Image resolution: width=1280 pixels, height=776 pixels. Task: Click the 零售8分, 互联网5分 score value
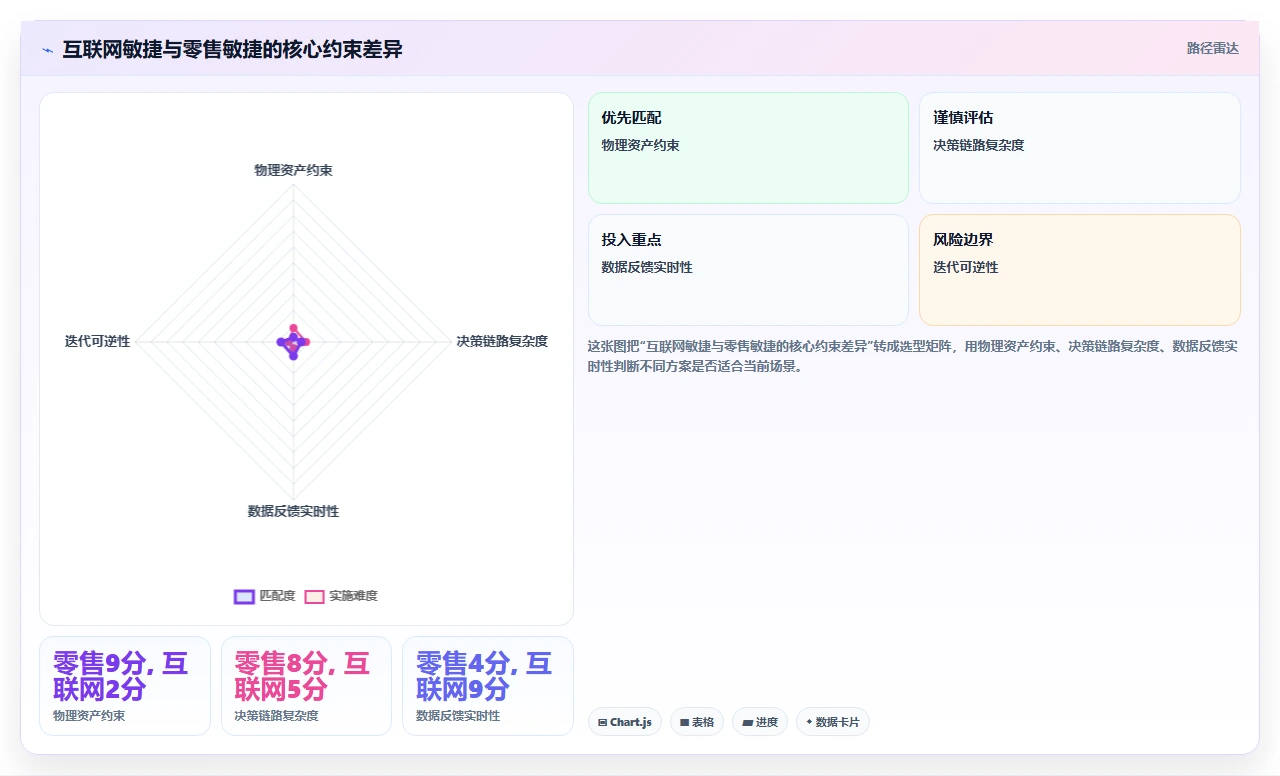pyautogui.click(x=302, y=676)
